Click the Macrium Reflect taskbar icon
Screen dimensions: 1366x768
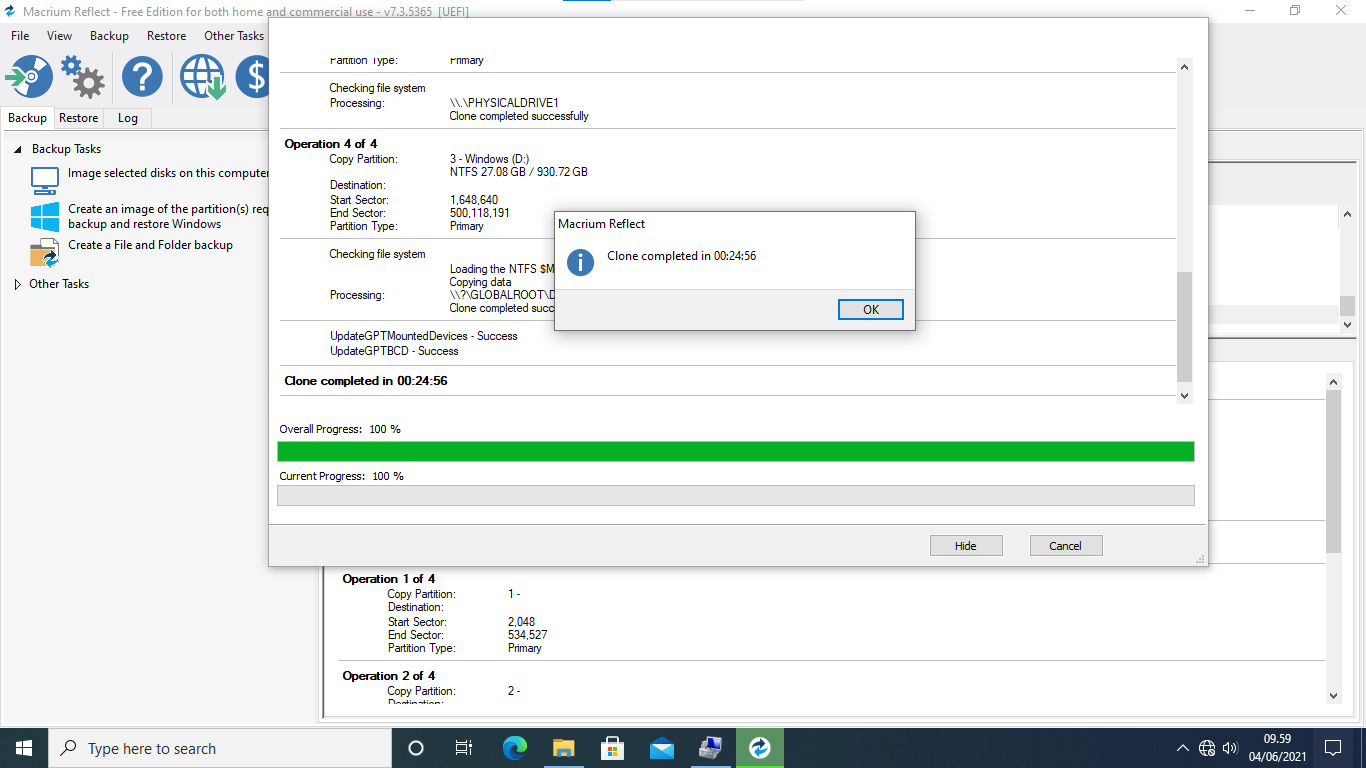pos(760,748)
